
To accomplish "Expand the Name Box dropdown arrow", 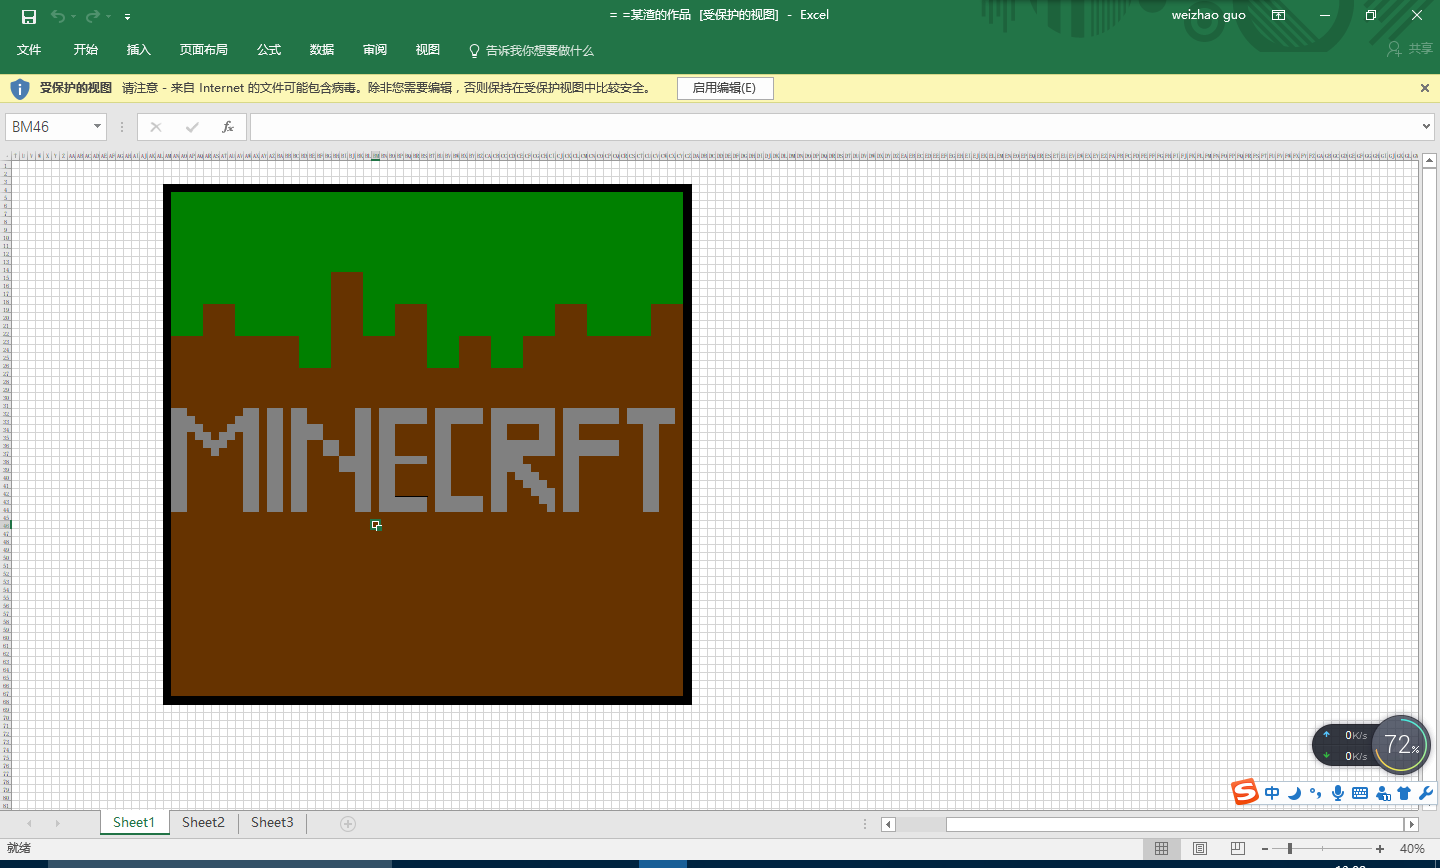I will pos(97,127).
